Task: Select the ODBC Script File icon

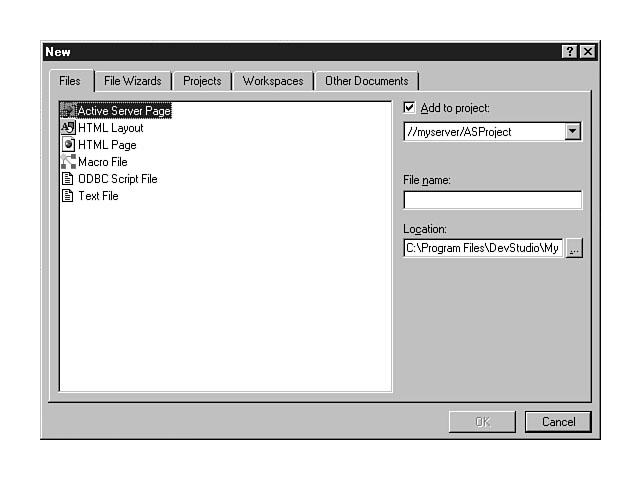Action: pos(68,179)
